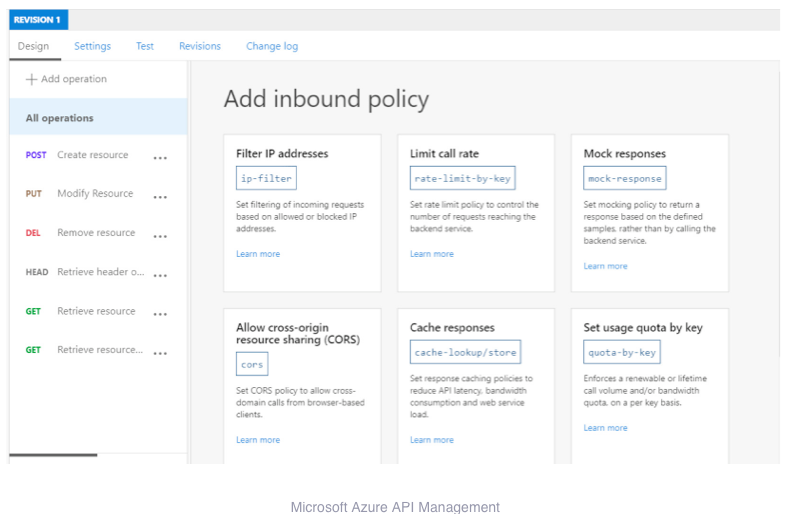Open Learn more under CORS policy
The width and height of the screenshot is (798, 514).
click(x=258, y=440)
